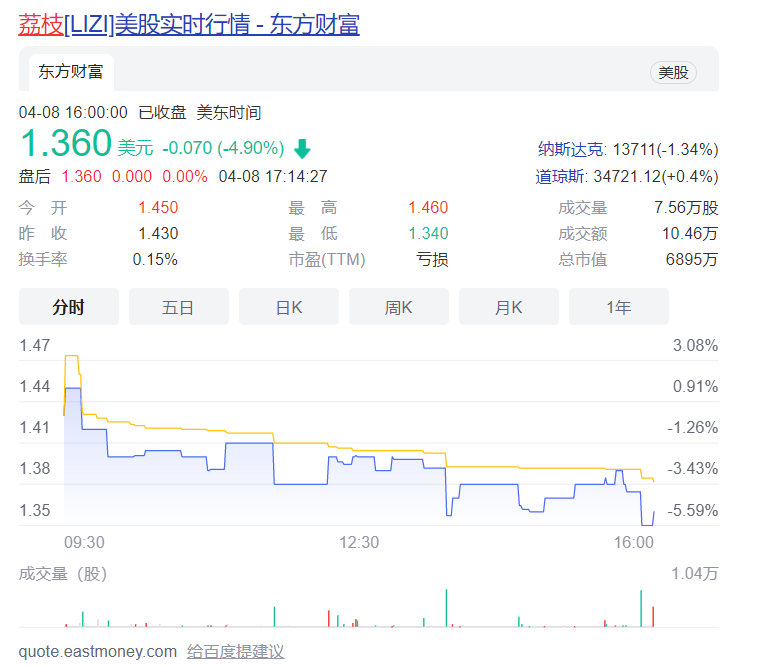Viewport: 759px width, 666px height.
Task: Click the 09:30 time axis label
Action: point(84,543)
